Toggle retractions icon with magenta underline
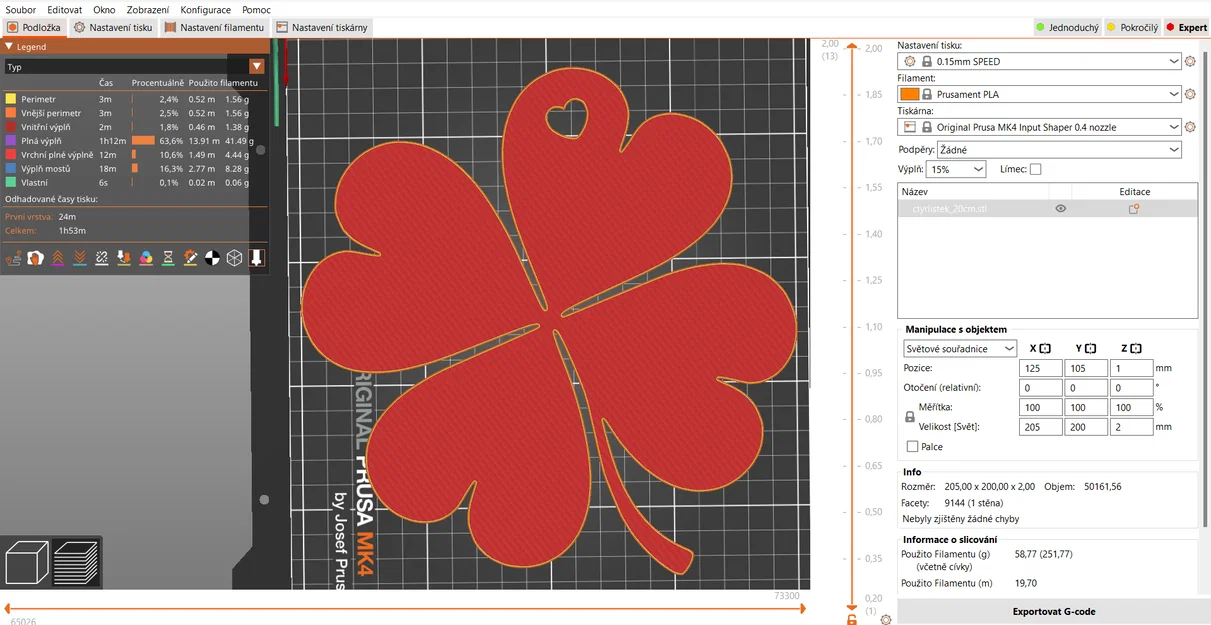The width and height of the screenshot is (1211, 625). (58, 258)
